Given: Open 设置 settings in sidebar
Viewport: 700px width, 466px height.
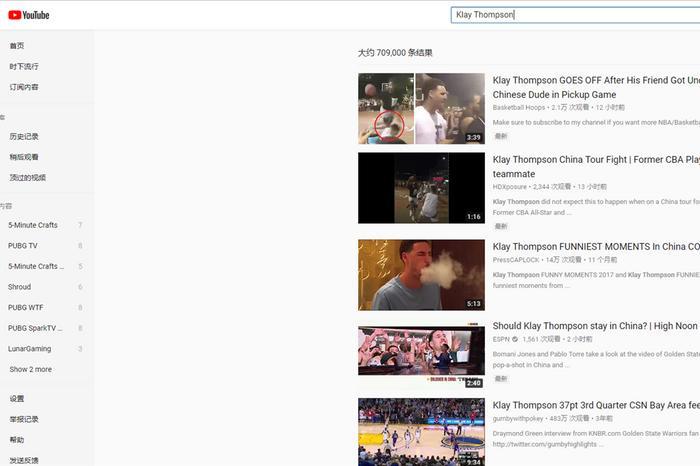Looking at the screenshot, I should tap(17, 399).
